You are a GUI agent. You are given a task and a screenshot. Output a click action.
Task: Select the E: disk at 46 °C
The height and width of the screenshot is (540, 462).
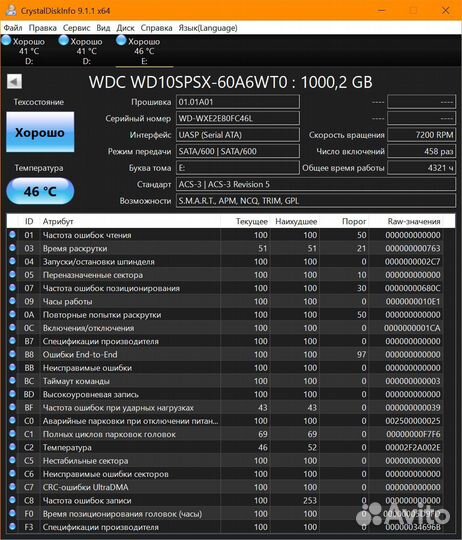point(144,51)
